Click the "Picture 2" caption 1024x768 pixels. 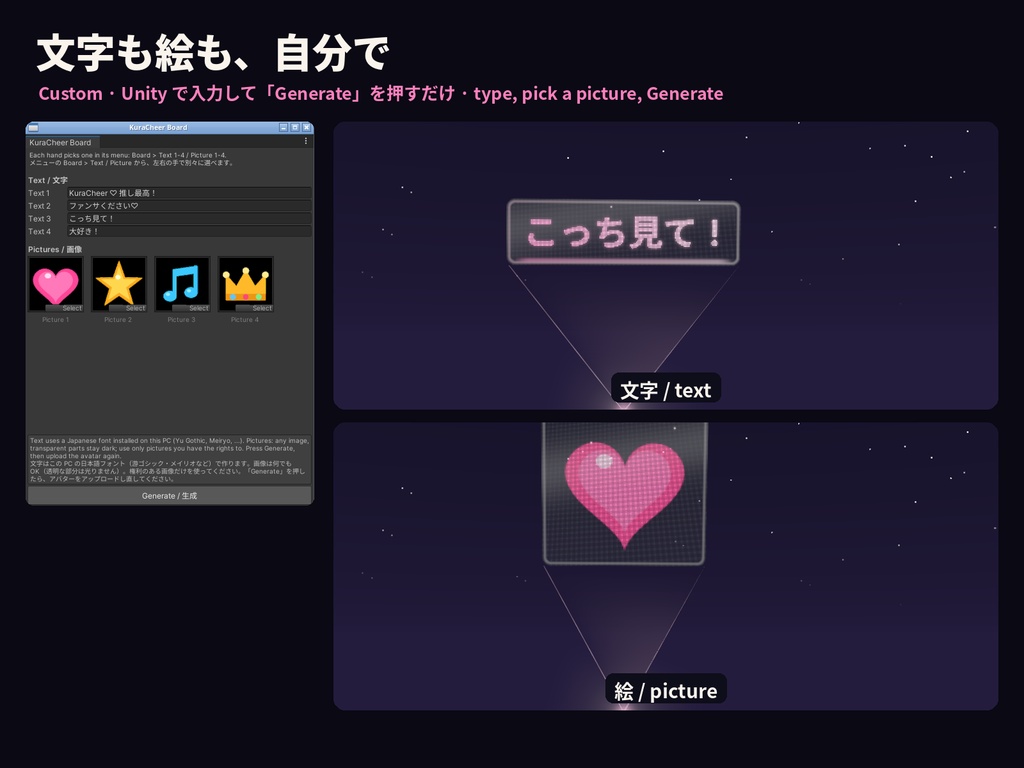click(118, 319)
